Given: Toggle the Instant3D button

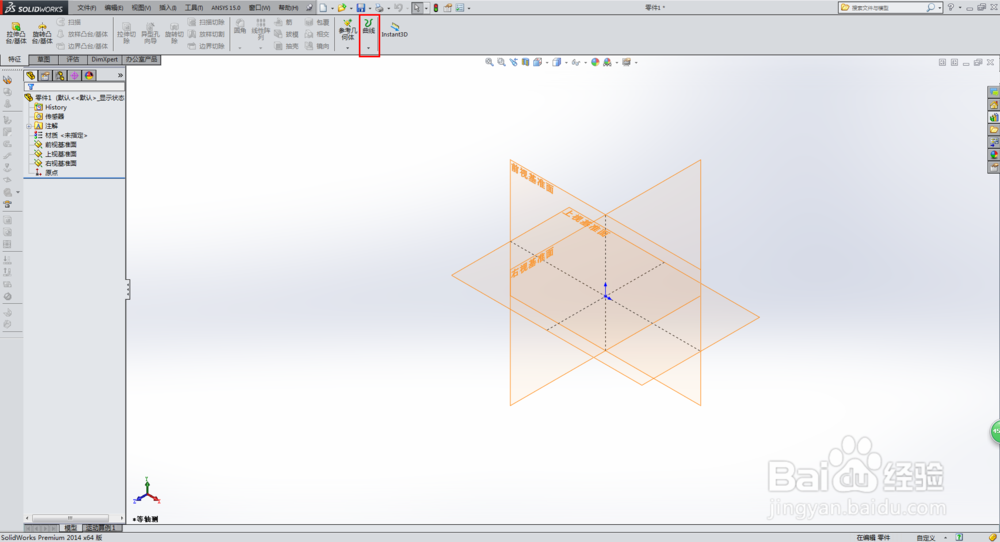Looking at the screenshot, I should coord(395,30).
